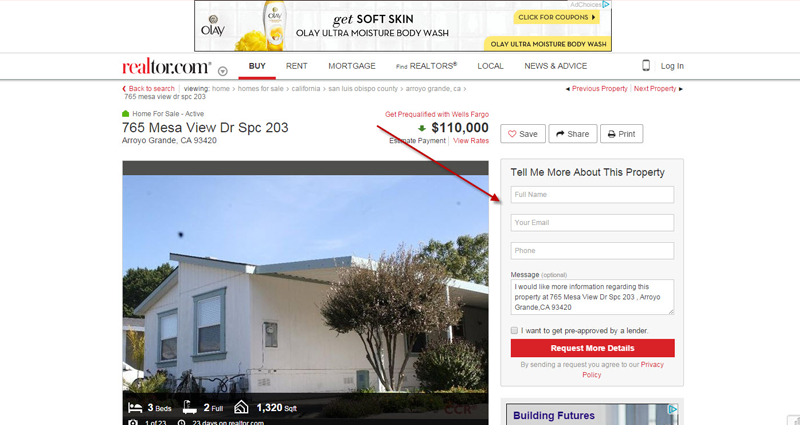Click the mobile phone icon near Log In

tap(645, 66)
